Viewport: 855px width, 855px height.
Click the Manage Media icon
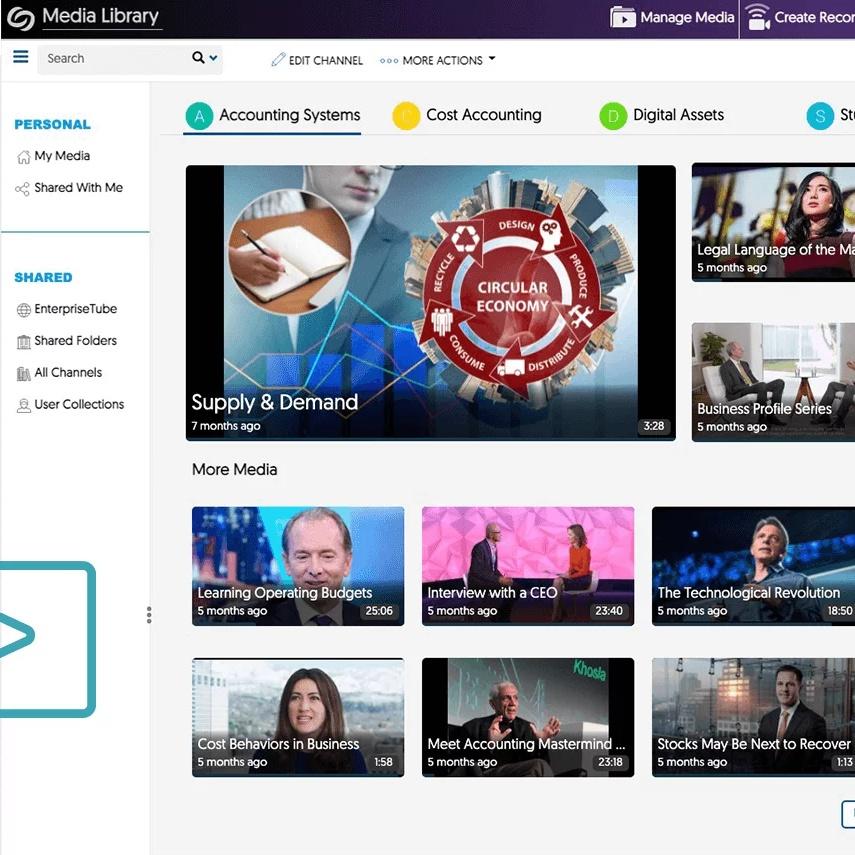coord(623,18)
